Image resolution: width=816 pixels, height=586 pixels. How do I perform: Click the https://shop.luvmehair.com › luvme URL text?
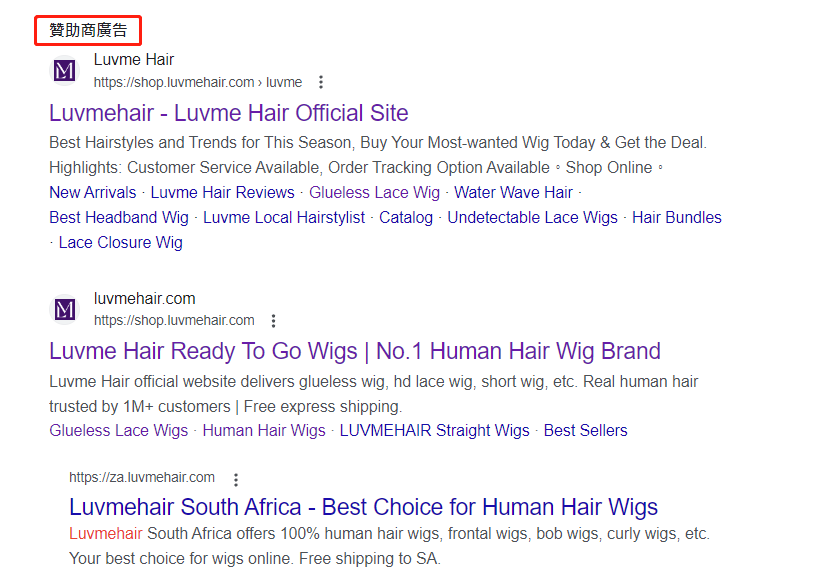point(198,82)
